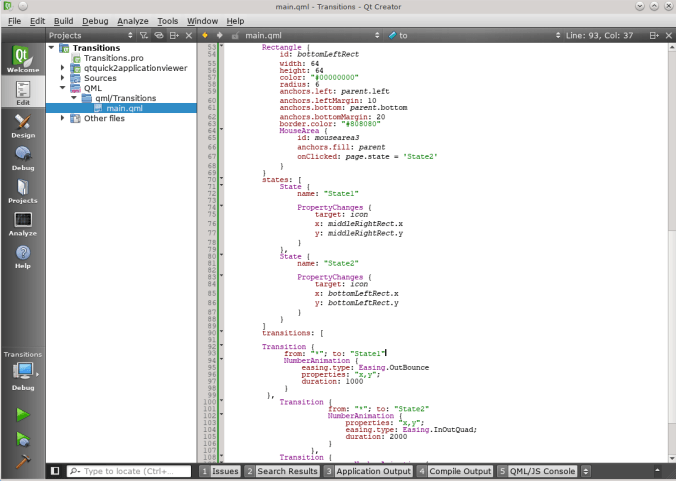Open the Transitions.pro file

(x=111, y=58)
